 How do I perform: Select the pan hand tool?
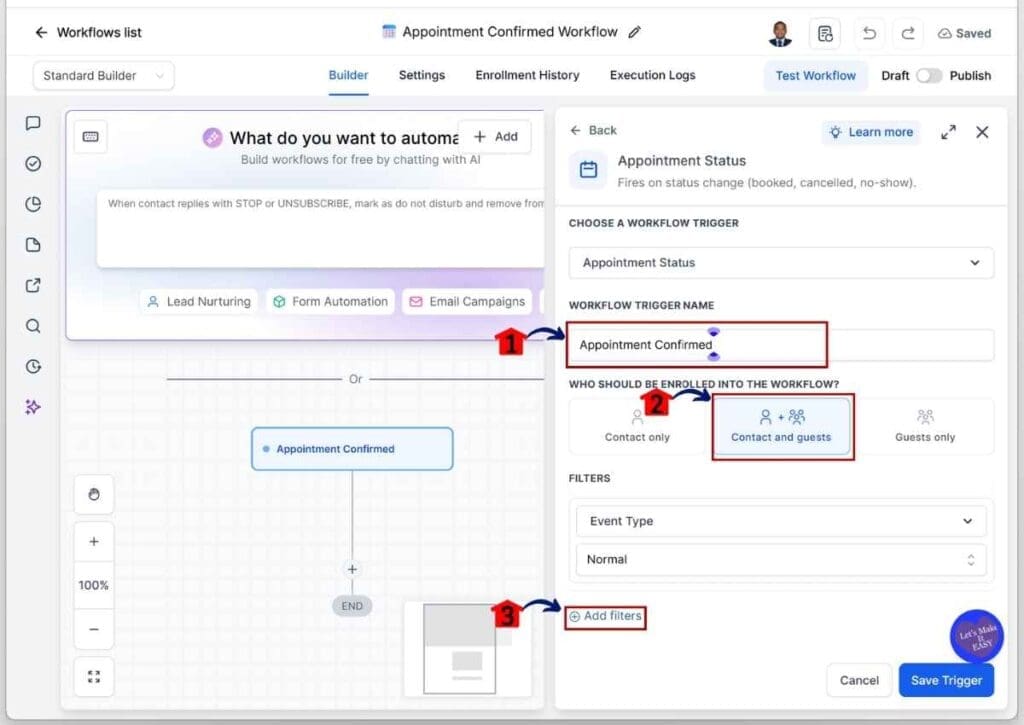pyautogui.click(x=94, y=494)
